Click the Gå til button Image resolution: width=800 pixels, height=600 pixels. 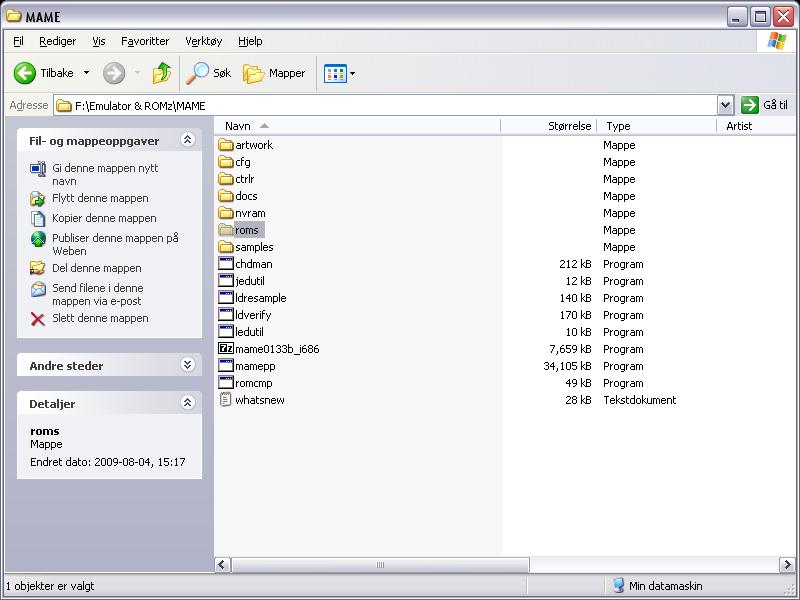point(765,105)
